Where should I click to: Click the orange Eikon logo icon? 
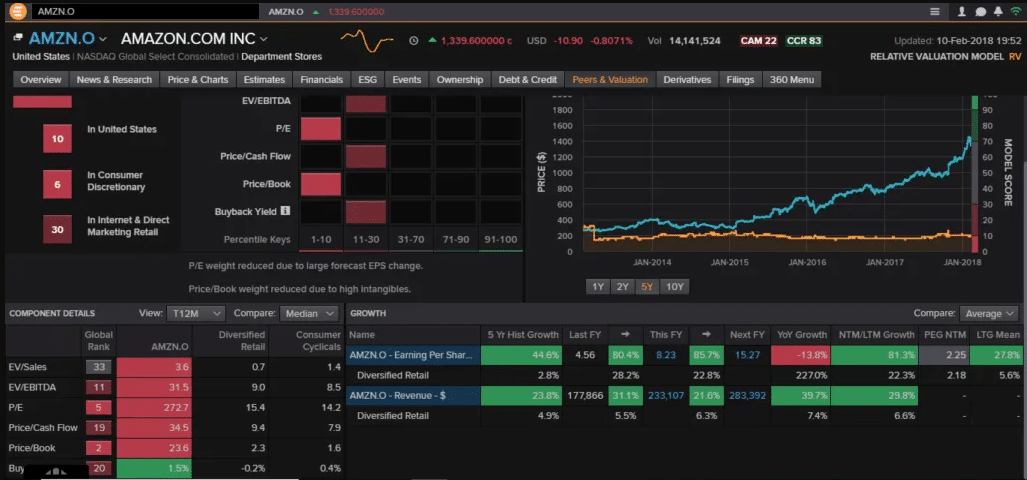(19, 11)
